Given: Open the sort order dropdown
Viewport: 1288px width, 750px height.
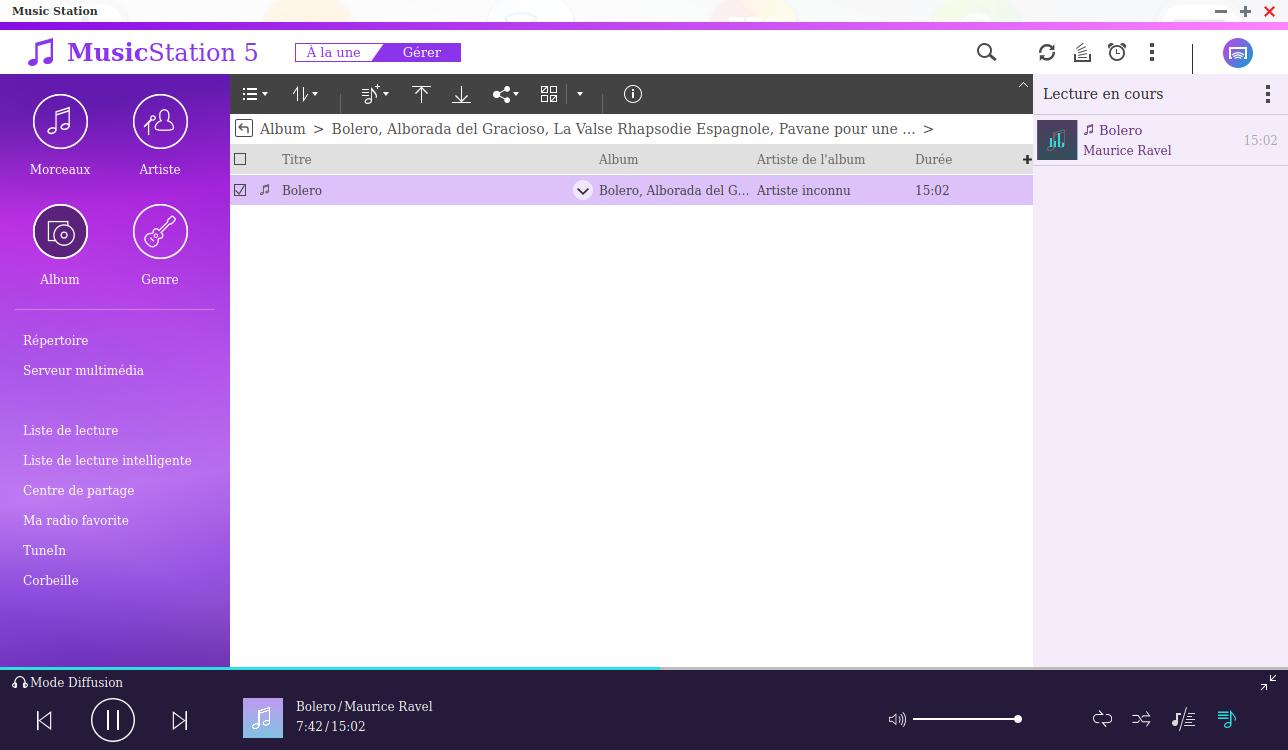Looking at the screenshot, I should pyautogui.click(x=305, y=94).
